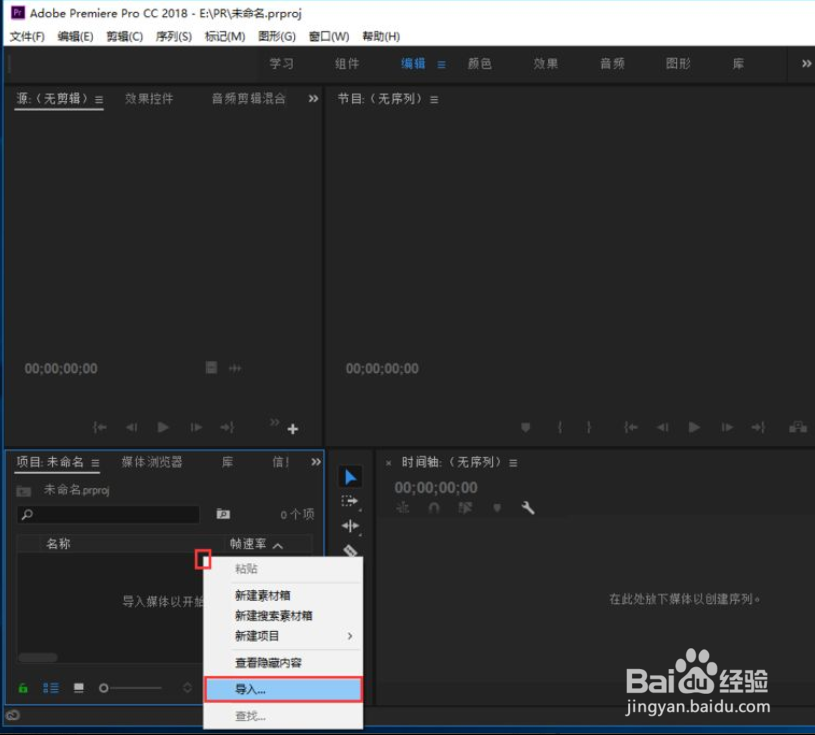This screenshot has height=735, width=815.
Task: Click the find search bin icon
Action: [223, 514]
